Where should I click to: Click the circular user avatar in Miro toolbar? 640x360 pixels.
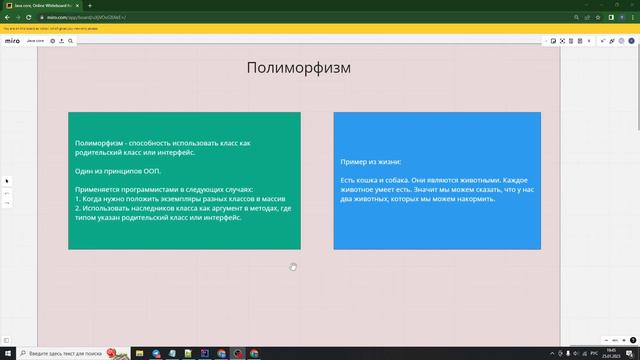tap(631, 41)
